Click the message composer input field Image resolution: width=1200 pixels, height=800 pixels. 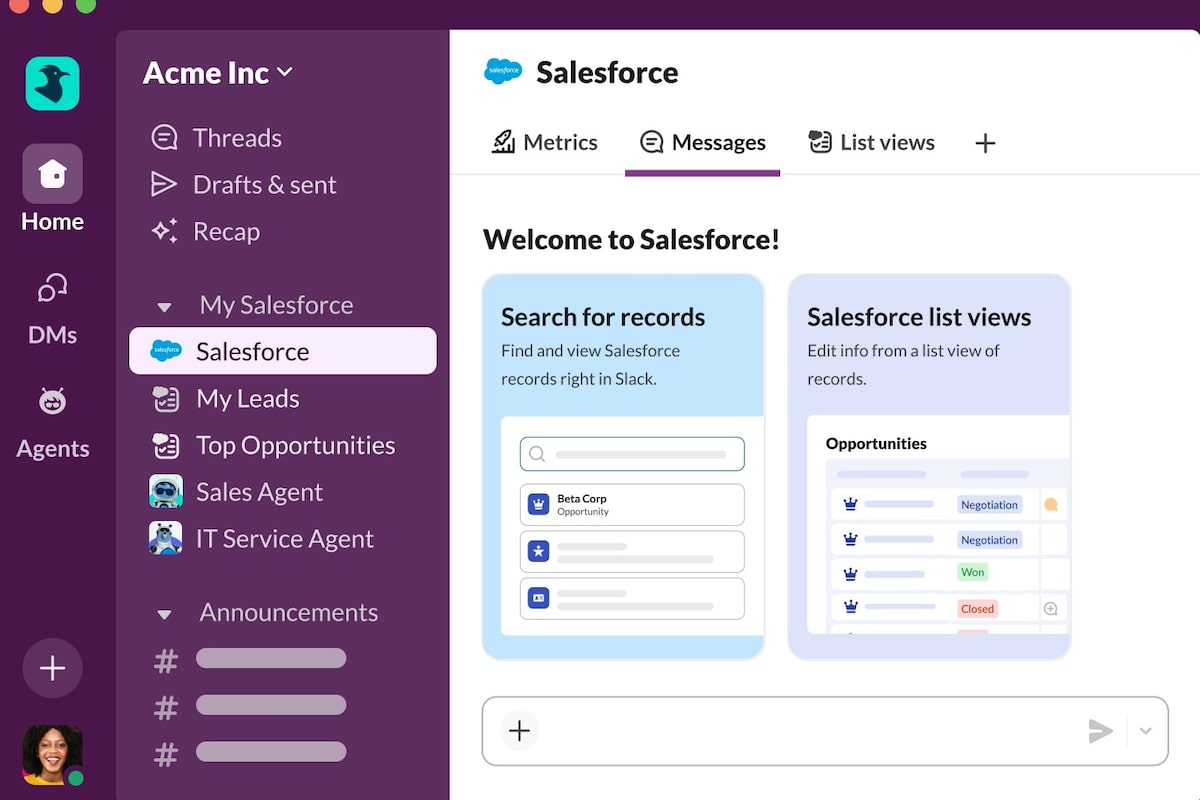click(800, 731)
